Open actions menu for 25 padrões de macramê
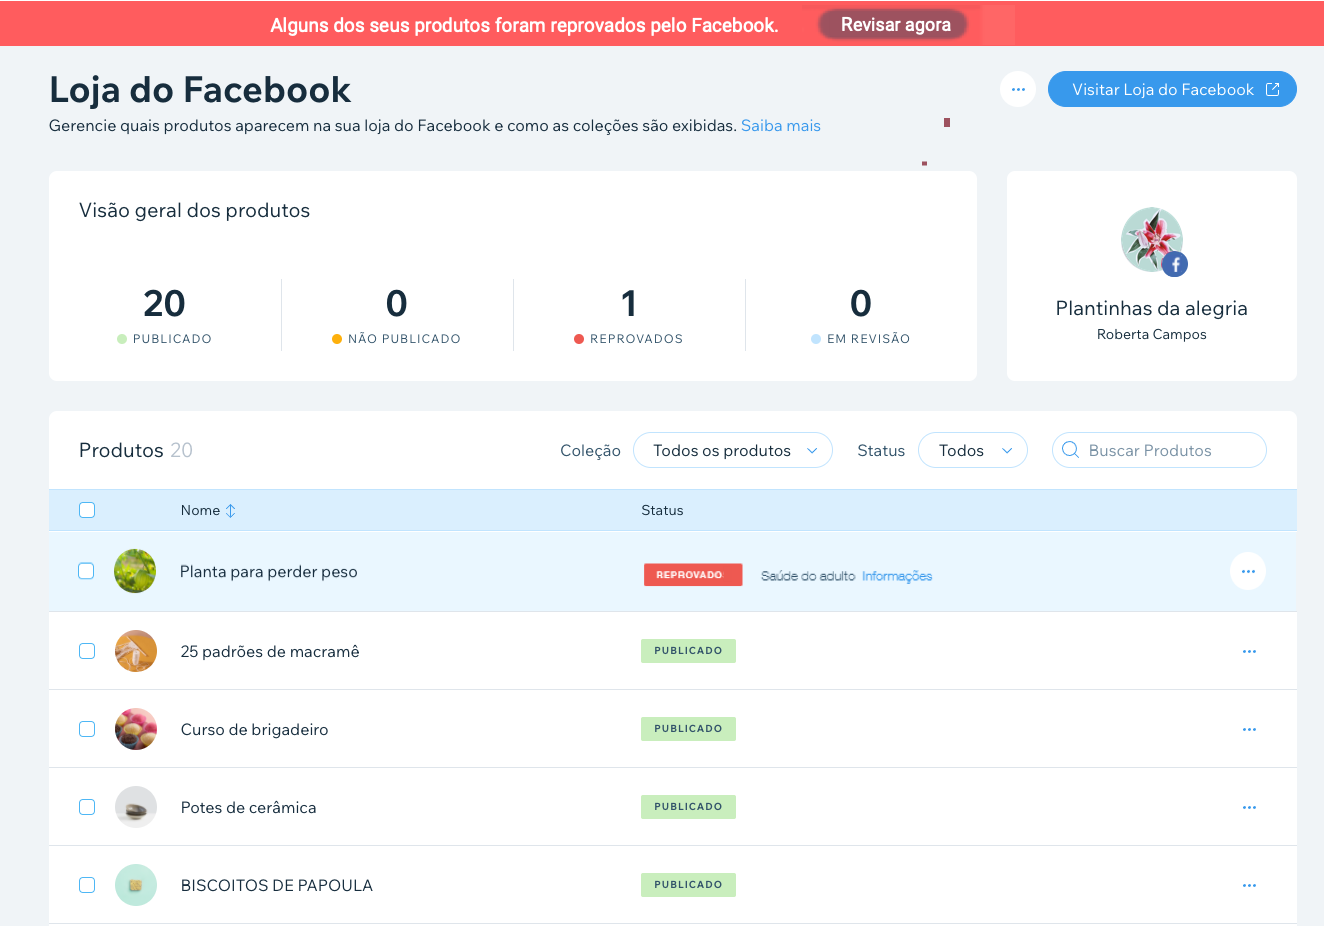Viewport: 1324px width, 926px height. tap(1249, 651)
